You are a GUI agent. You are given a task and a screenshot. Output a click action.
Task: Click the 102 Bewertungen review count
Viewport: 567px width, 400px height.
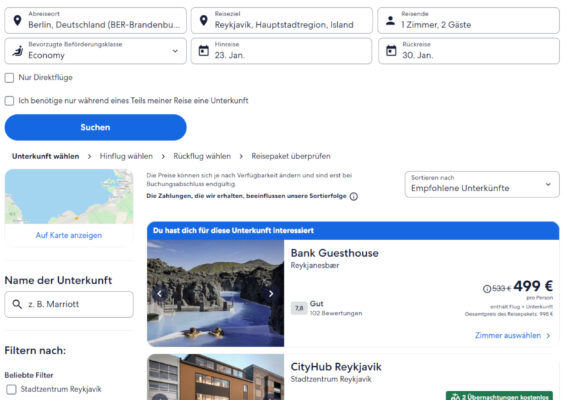click(336, 313)
